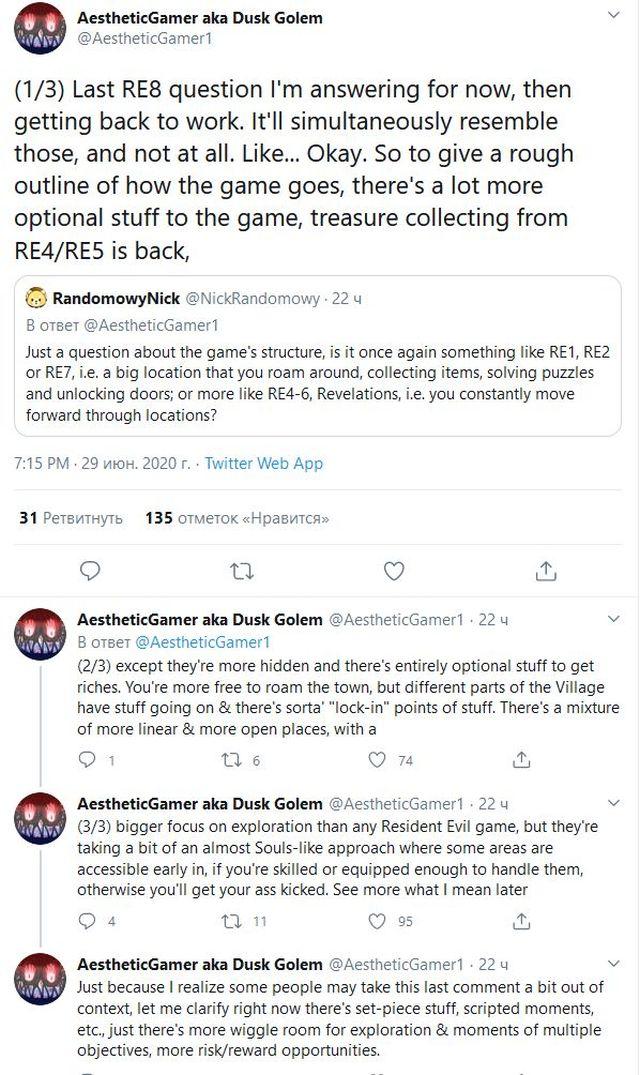The image size is (640, 1075).
Task: Retweet the (3/3) tweet with 11 retweets
Action: pos(232,921)
